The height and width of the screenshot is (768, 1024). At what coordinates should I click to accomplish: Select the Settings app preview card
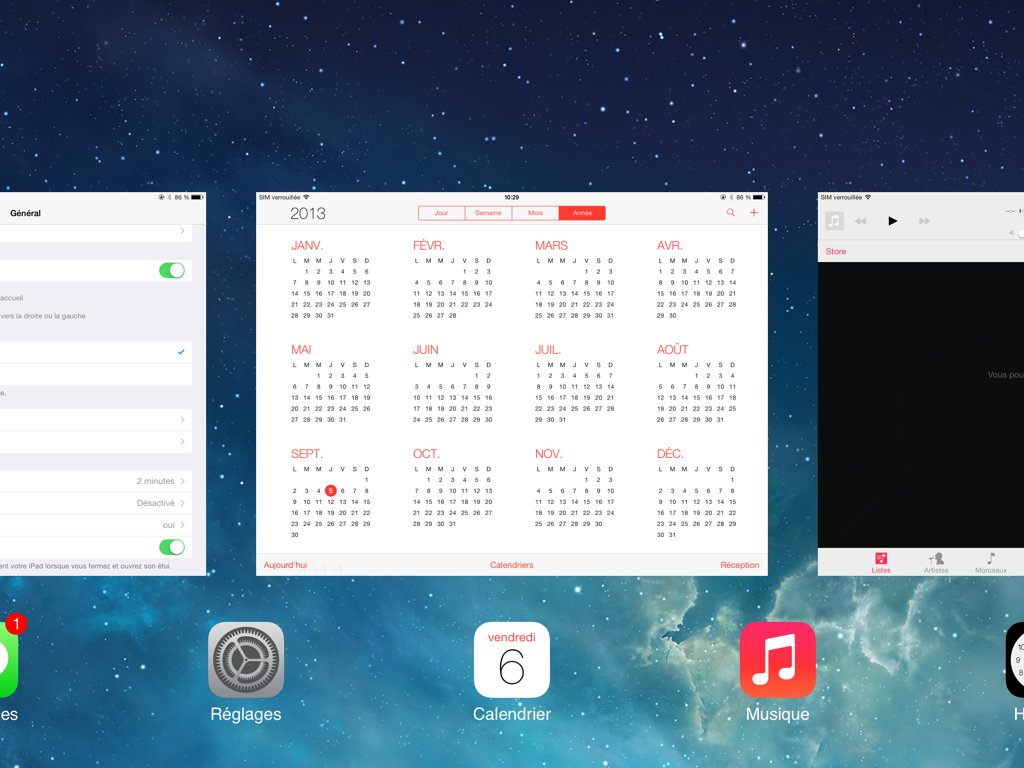point(103,384)
